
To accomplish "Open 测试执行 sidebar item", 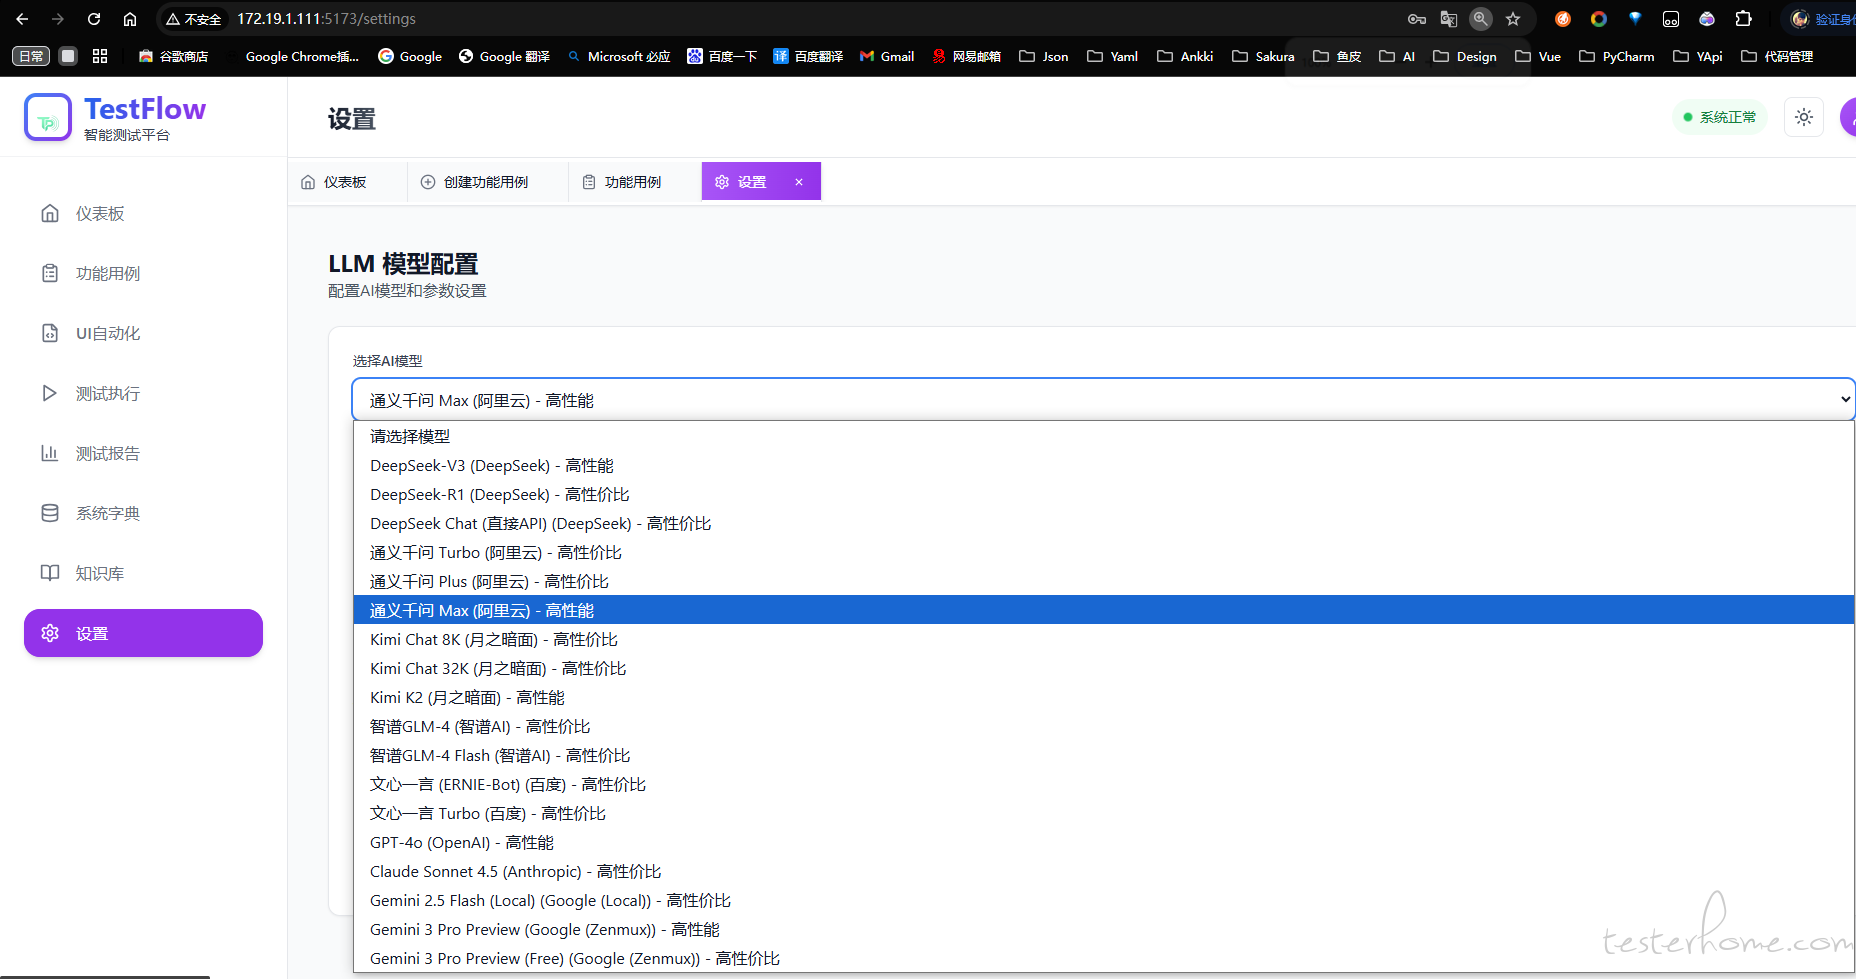I will click(x=107, y=394).
